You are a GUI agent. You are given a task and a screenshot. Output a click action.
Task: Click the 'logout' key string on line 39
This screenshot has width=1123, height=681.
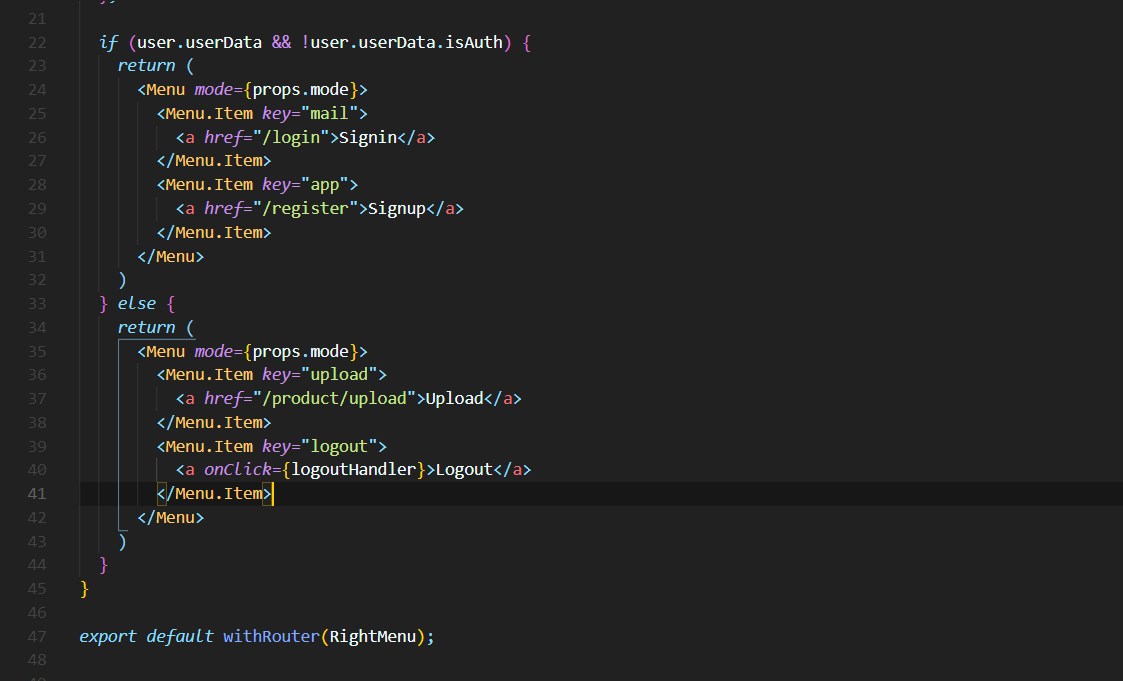(339, 447)
